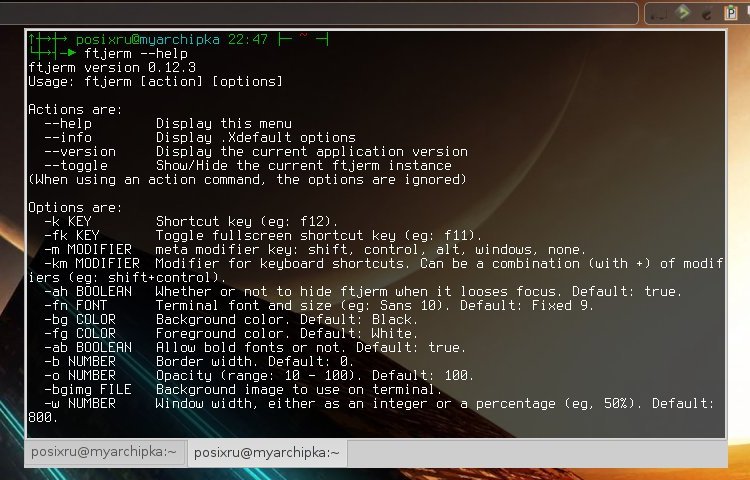Click the 'ftjerm --help' command text
This screenshot has height=480, width=750.
pos(136,54)
